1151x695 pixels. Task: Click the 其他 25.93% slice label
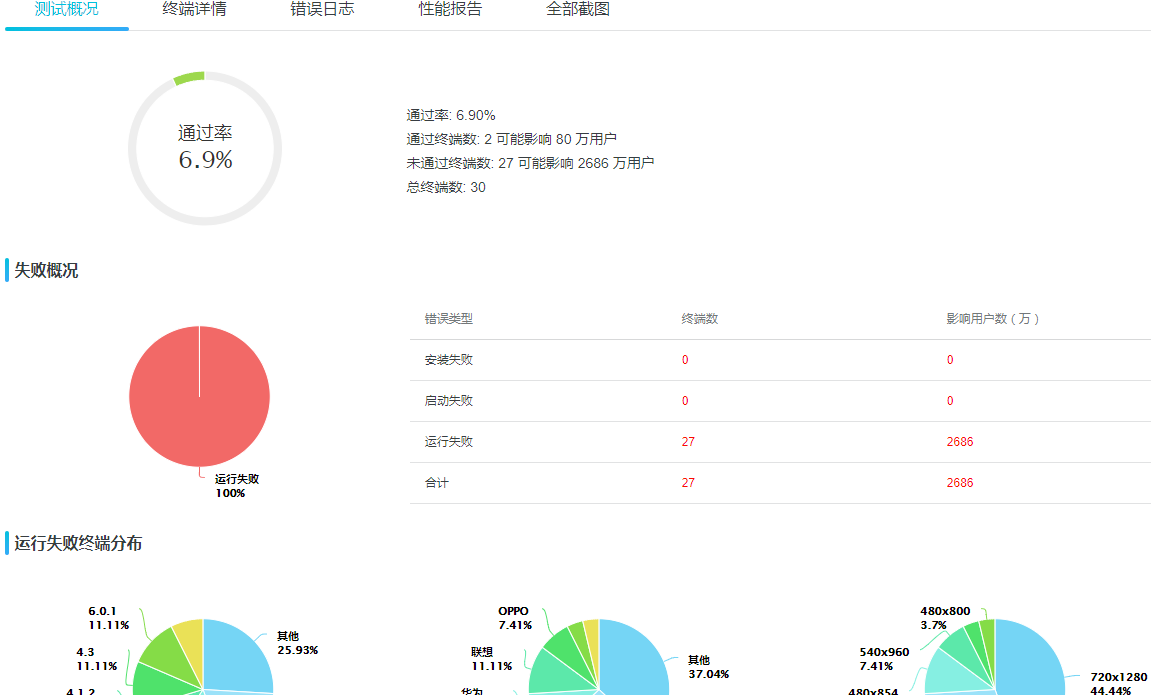[297, 643]
